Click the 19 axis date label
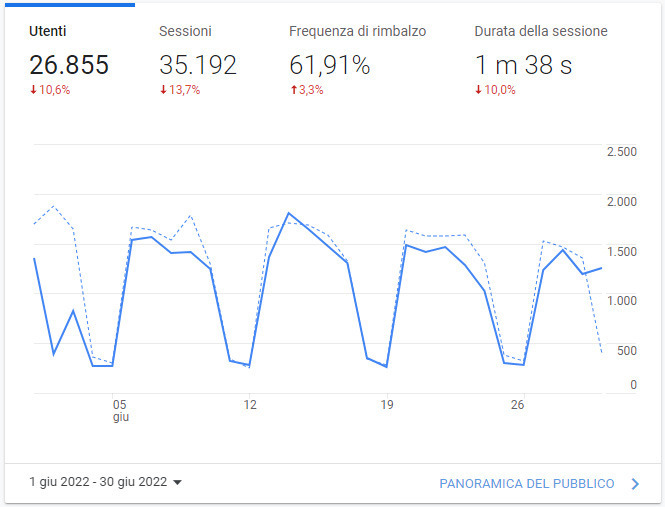The image size is (665, 507). 387,405
